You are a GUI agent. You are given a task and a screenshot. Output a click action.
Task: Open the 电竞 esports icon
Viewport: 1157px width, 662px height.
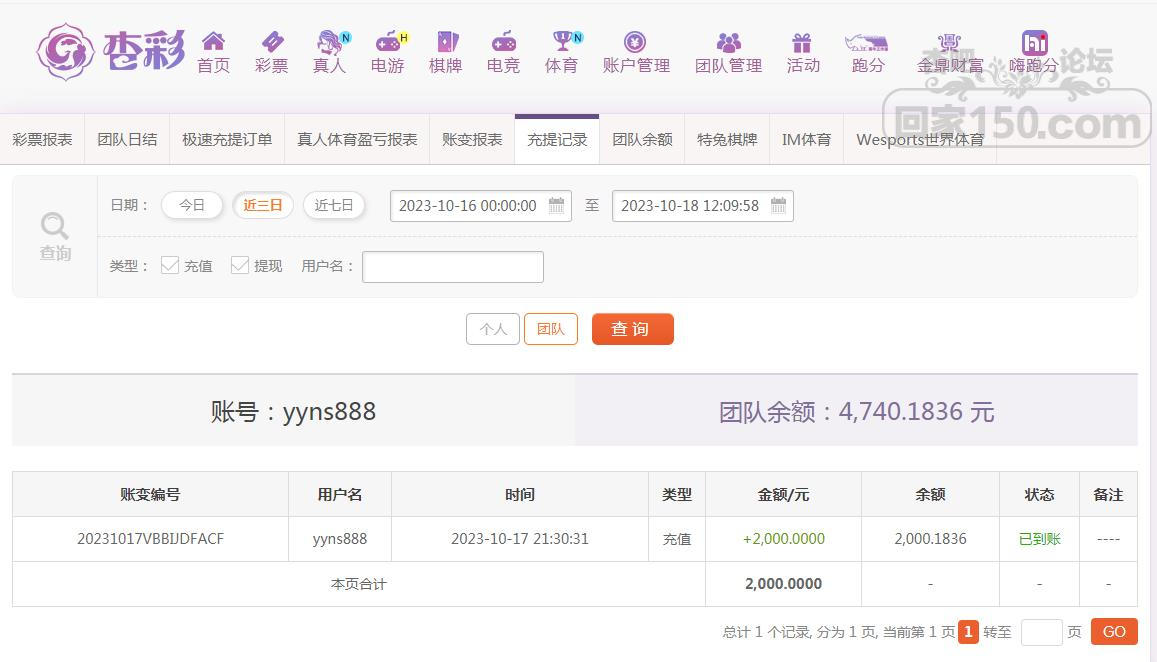click(x=503, y=41)
